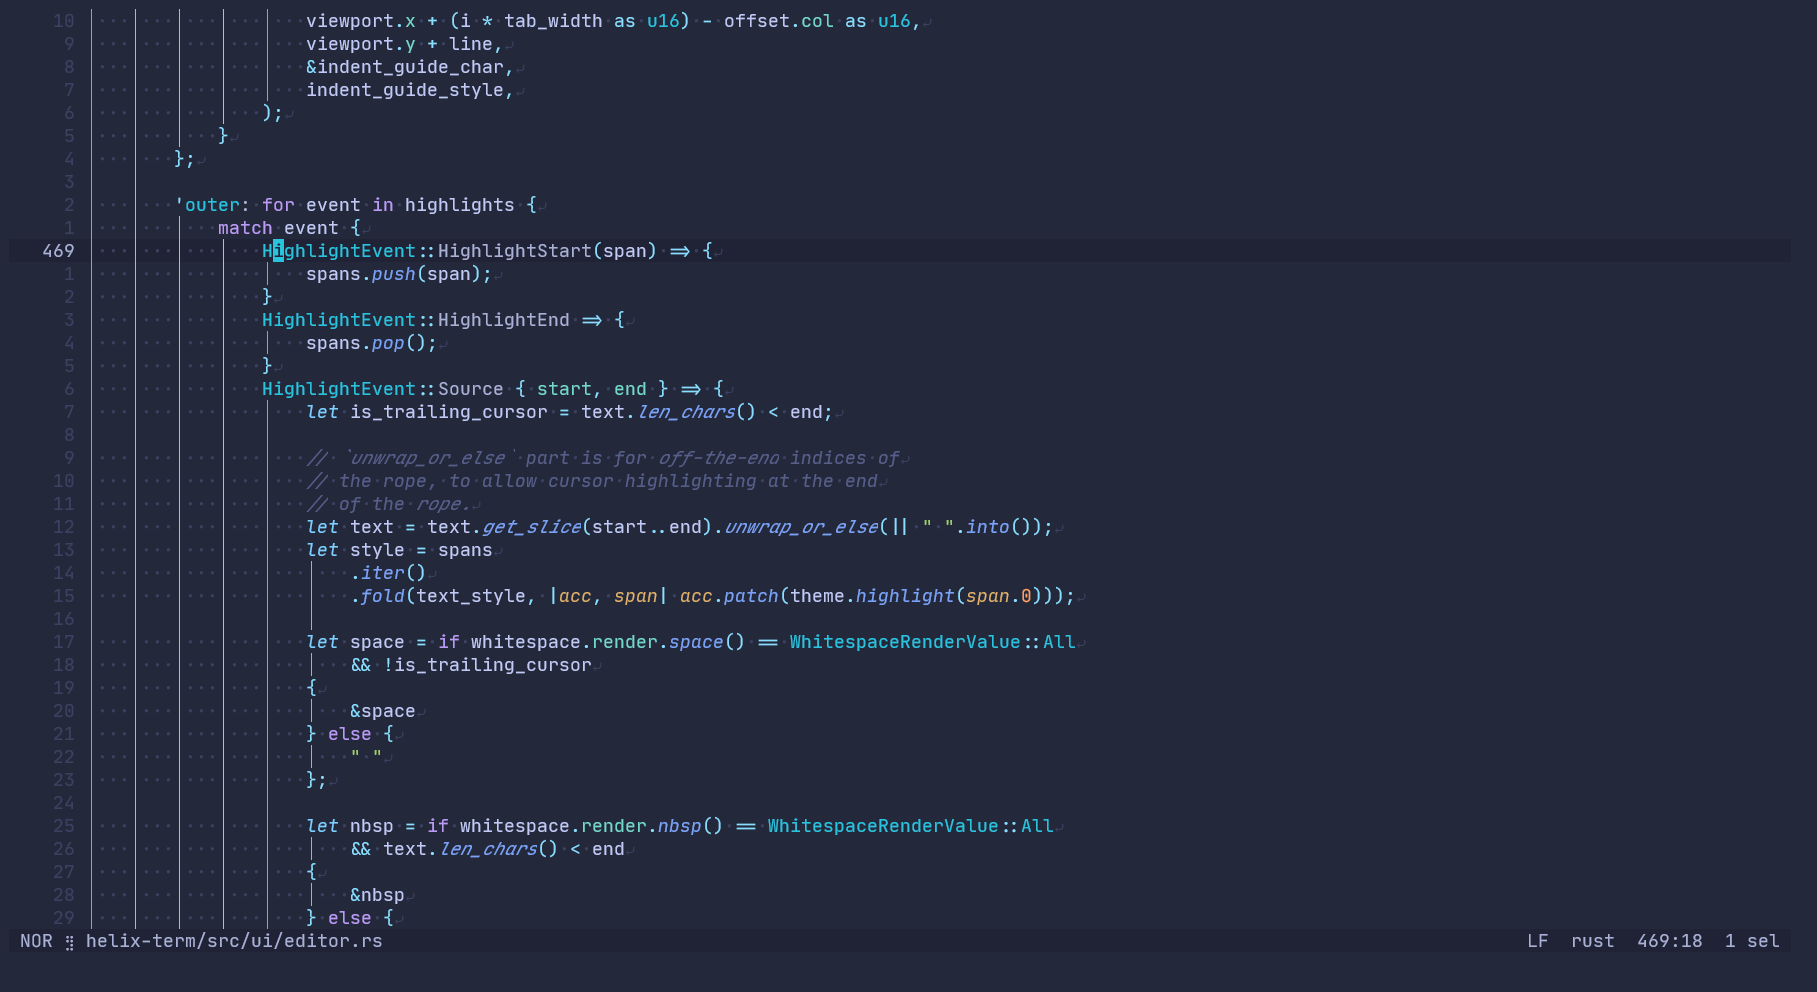1817x992 pixels.
Task: Click 'HighlightStart(span)' on the cursor line
Action: (548, 251)
